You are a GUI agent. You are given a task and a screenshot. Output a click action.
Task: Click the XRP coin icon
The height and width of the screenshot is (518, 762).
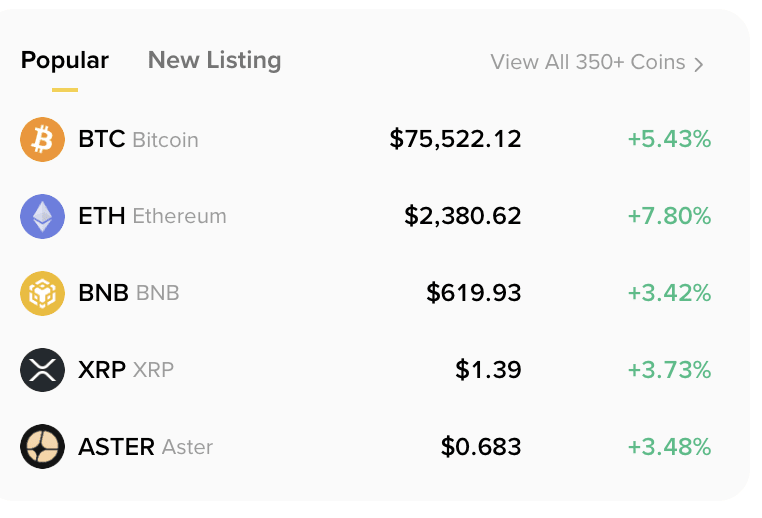tap(42, 370)
